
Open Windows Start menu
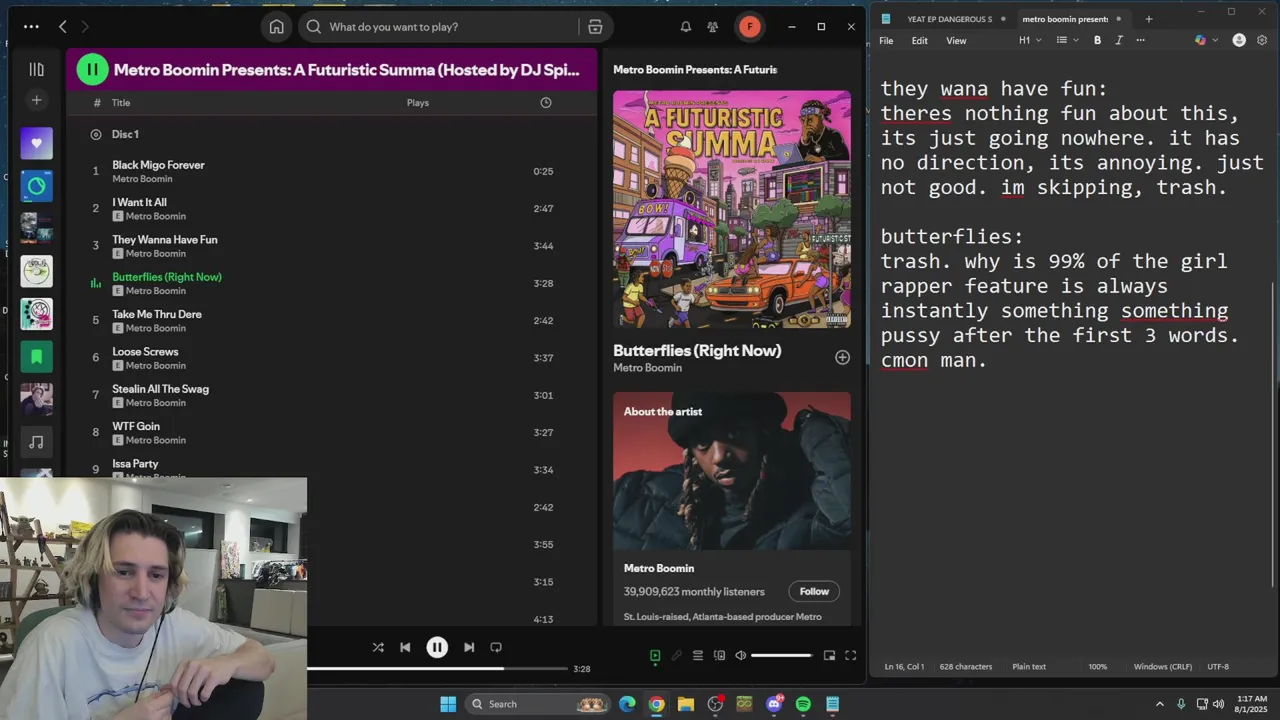(x=448, y=704)
